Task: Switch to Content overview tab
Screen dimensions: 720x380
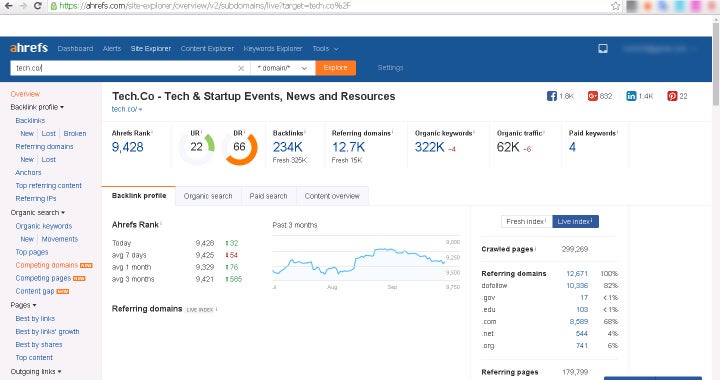Action: (x=332, y=196)
